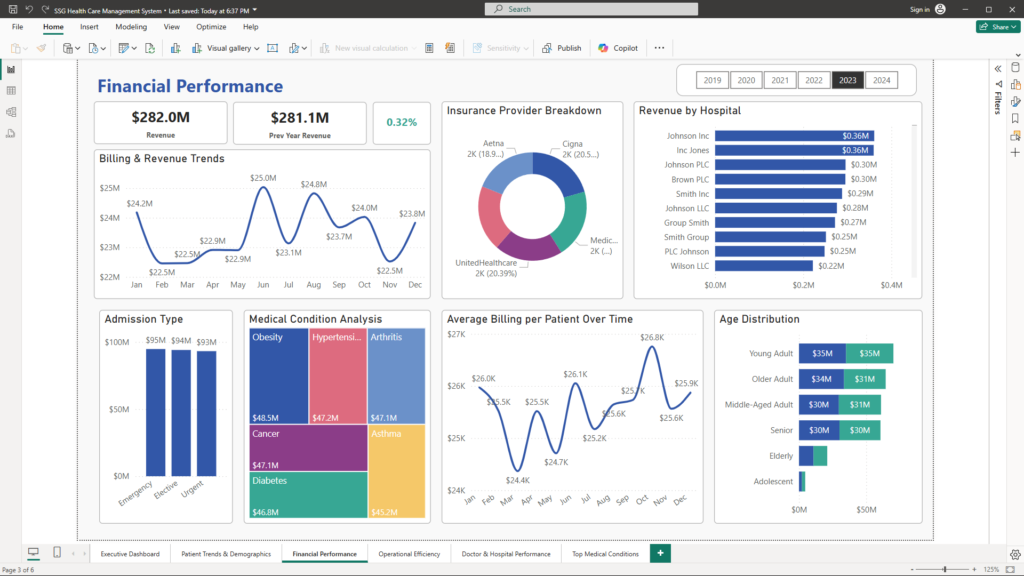
Task: Add a new report page
Action: [x=660, y=553]
